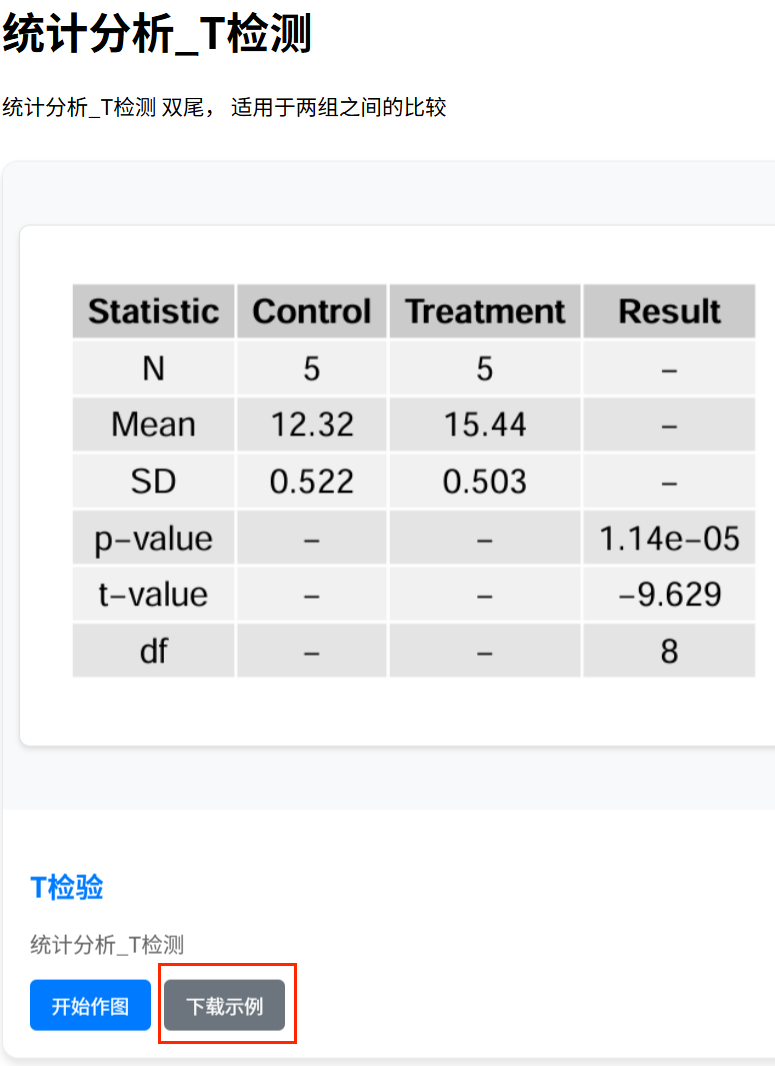
Task: Open the T检验 blue title link
Action: point(67,888)
